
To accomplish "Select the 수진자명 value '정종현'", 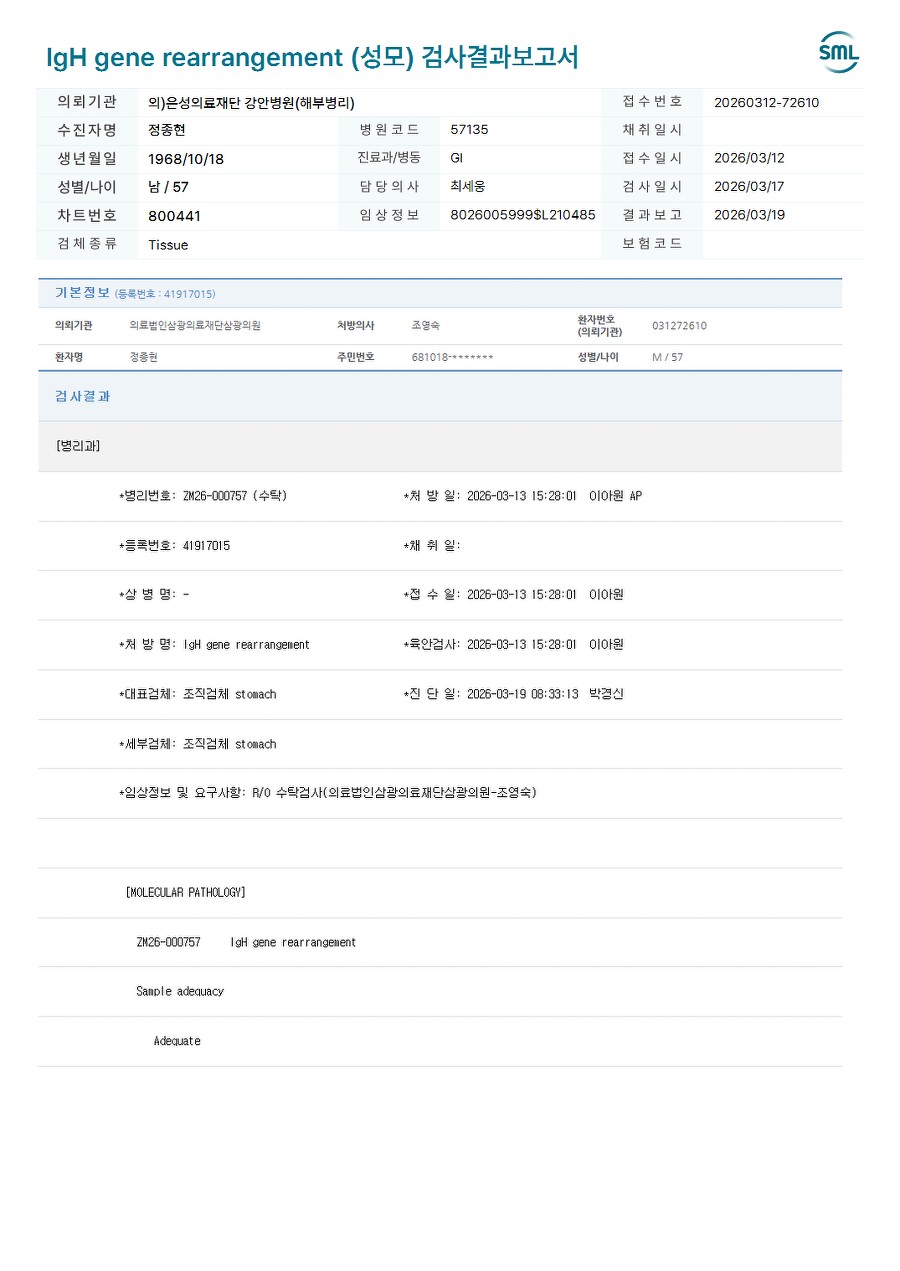I will click(x=167, y=130).
